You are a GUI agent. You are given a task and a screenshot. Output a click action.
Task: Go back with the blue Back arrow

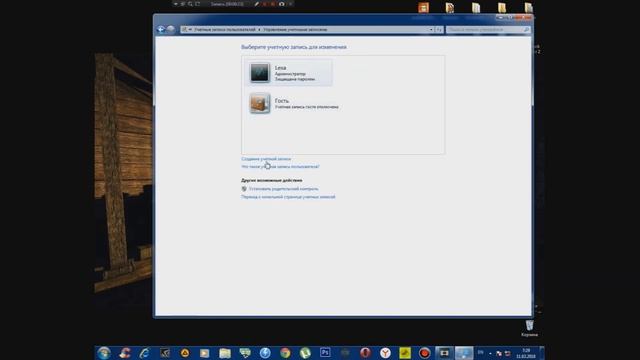point(160,29)
